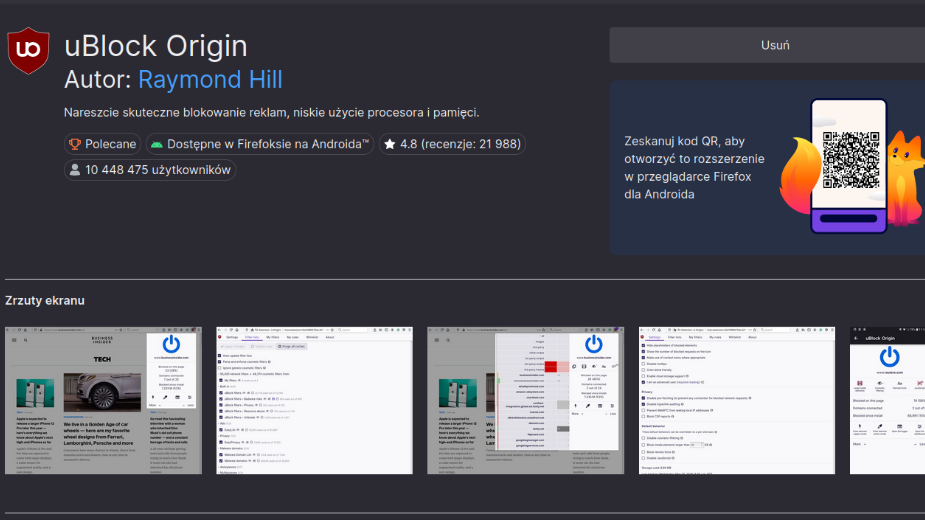Open third screenshot with red request matrix
Viewport: 925px width, 520px height.
pyautogui.click(x=526, y=400)
